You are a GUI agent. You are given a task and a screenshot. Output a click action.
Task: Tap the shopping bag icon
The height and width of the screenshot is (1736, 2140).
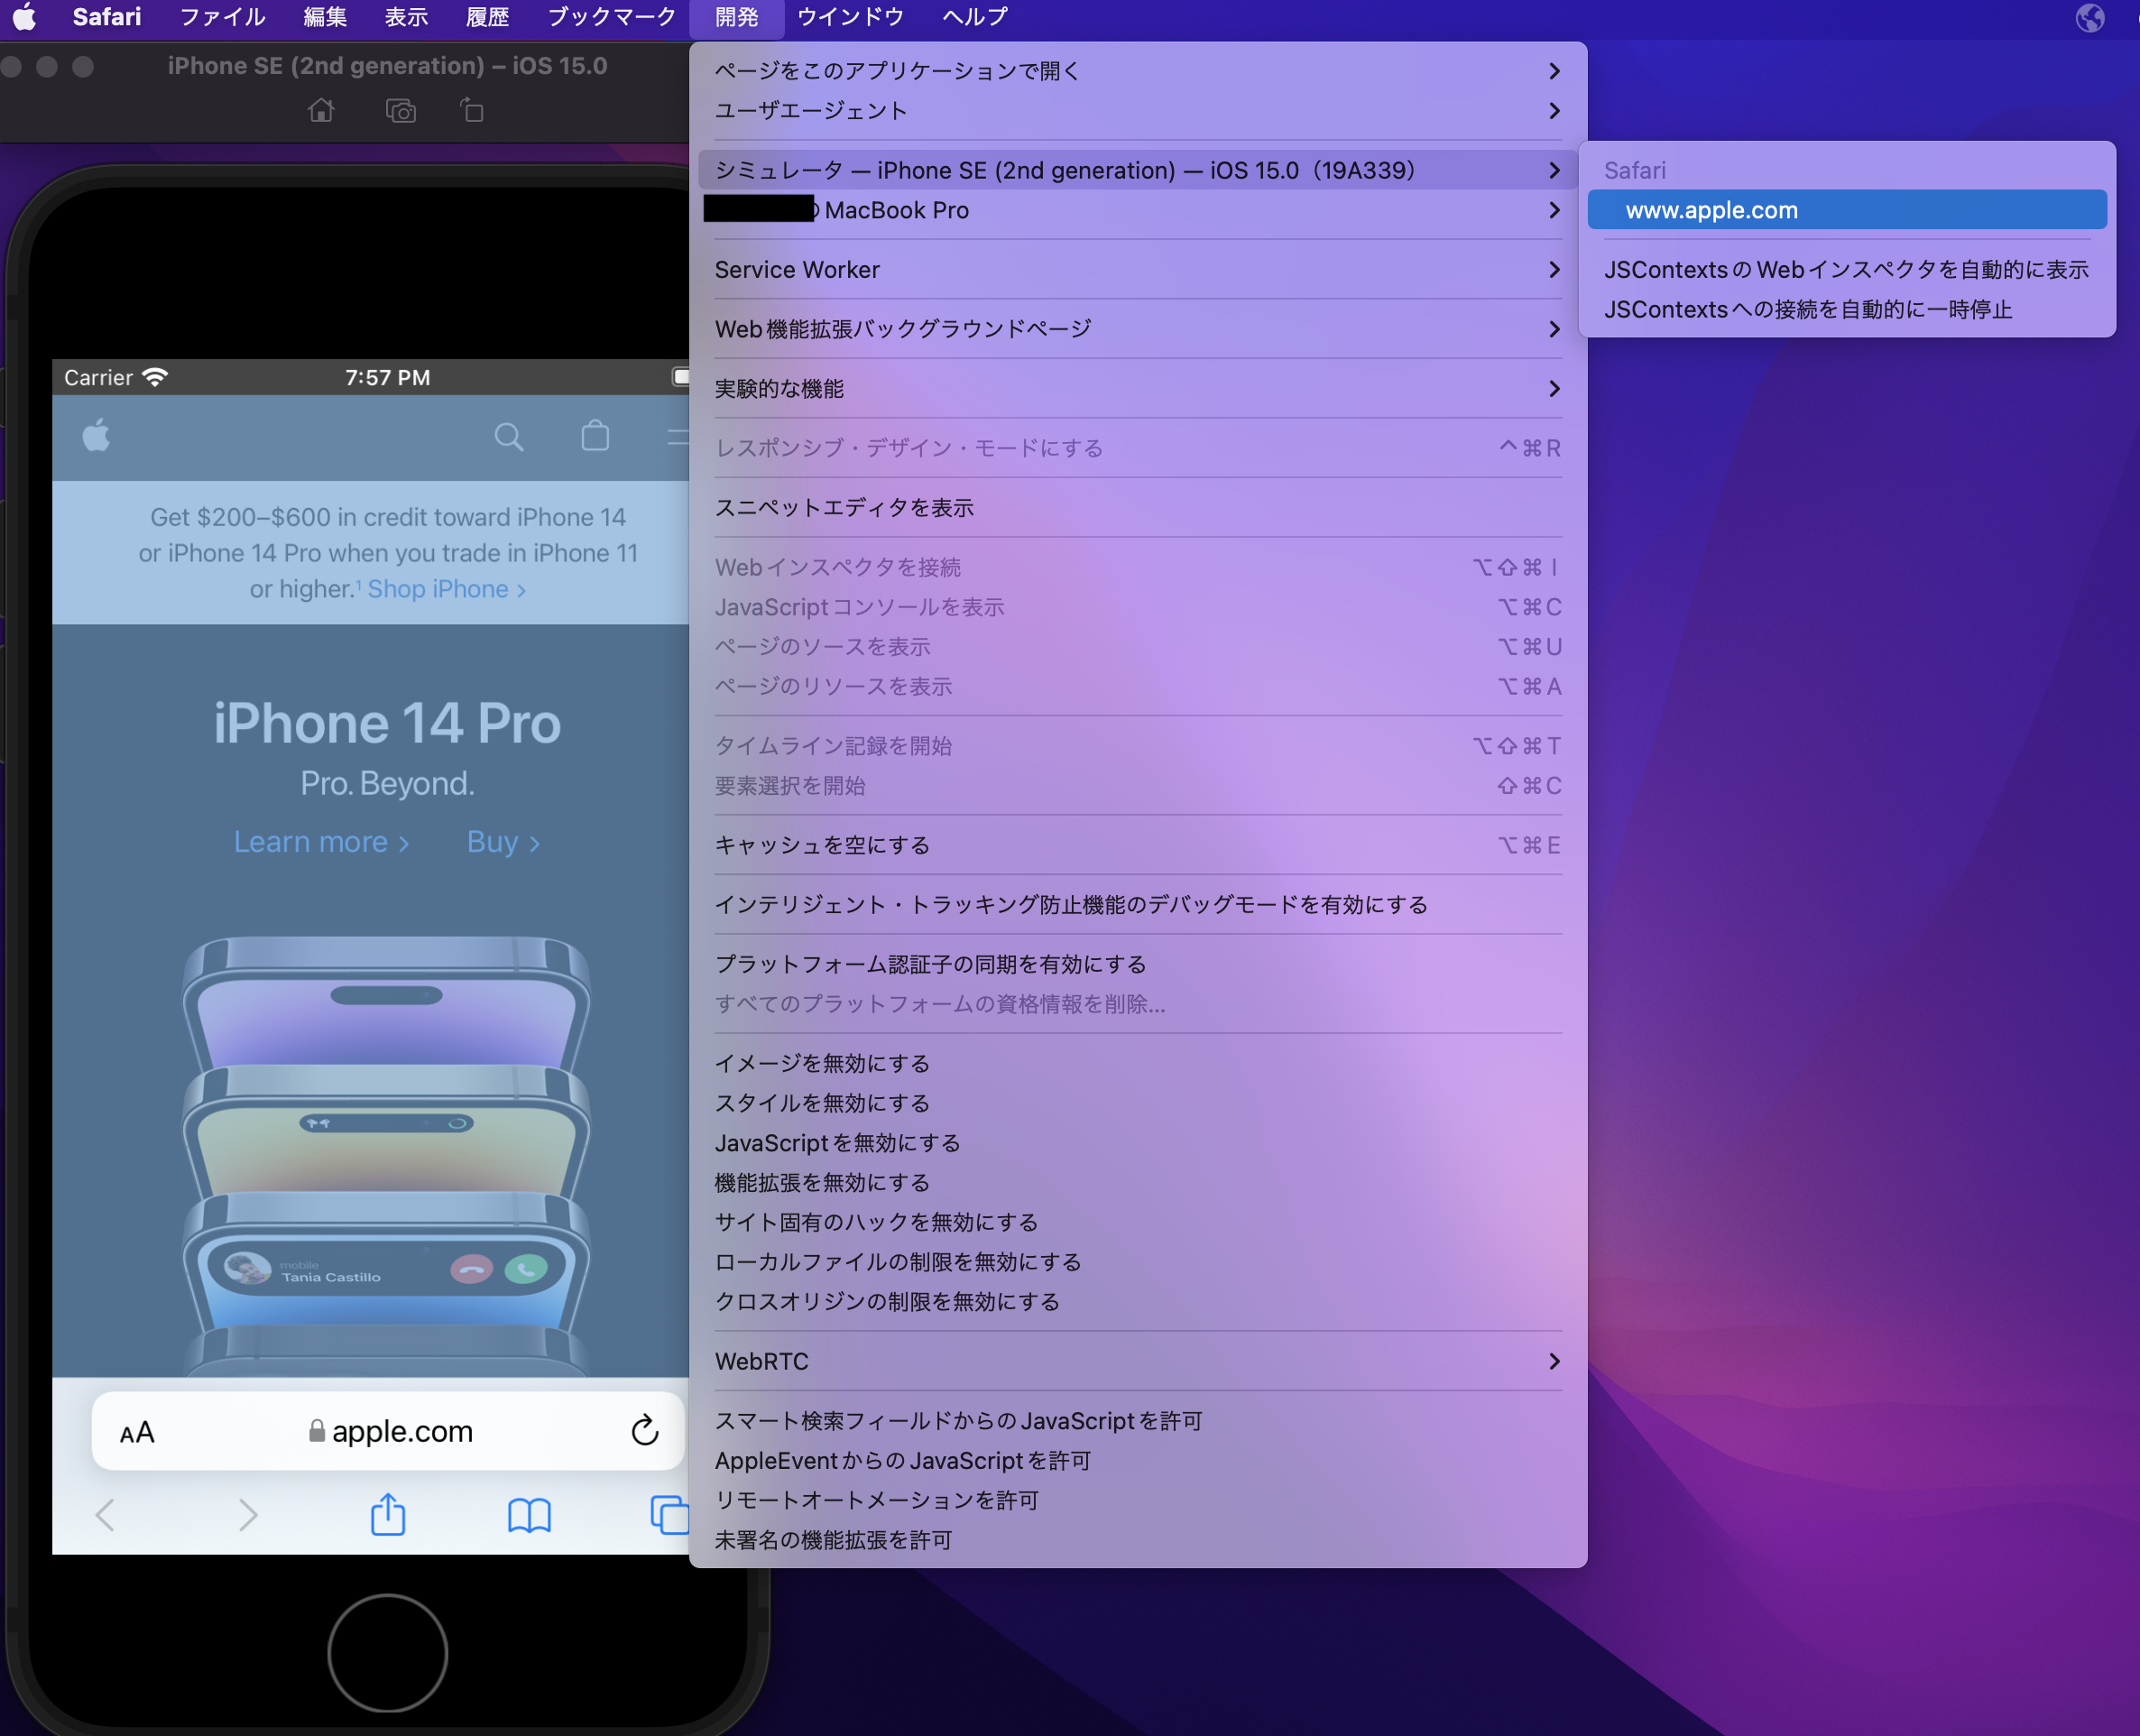pos(595,436)
